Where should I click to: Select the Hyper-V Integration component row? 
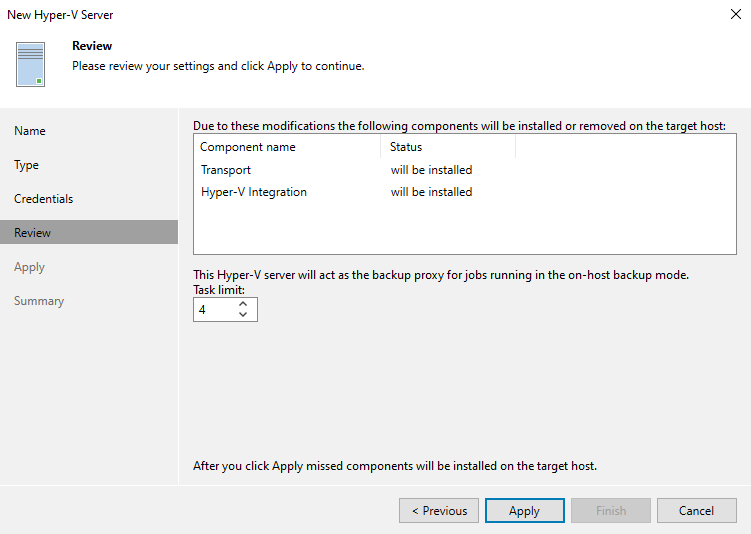coord(254,192)
